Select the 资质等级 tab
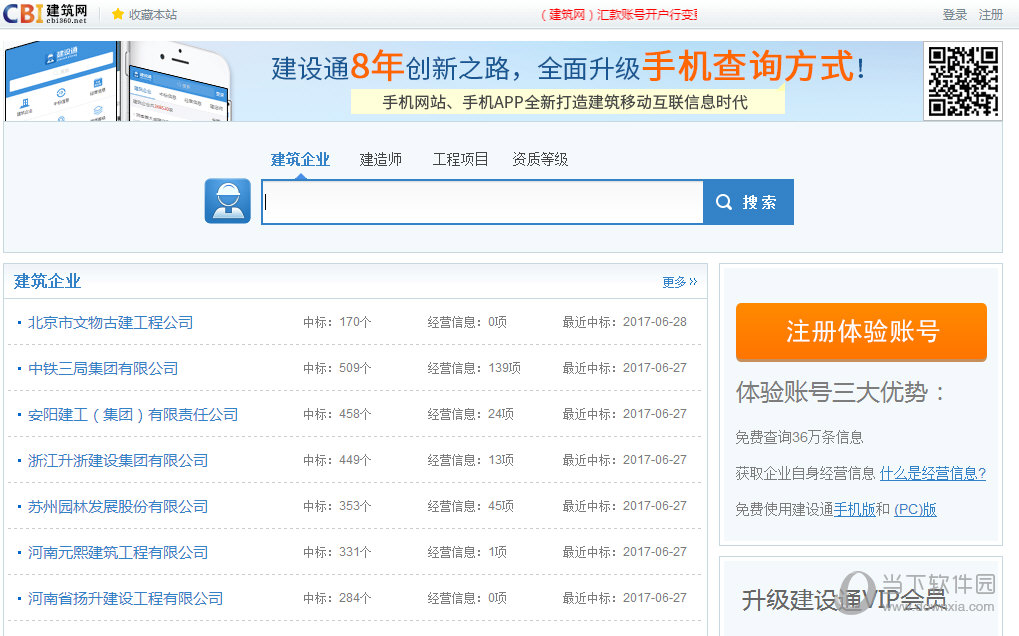The image size is (1019, 636). click(540, 158)
